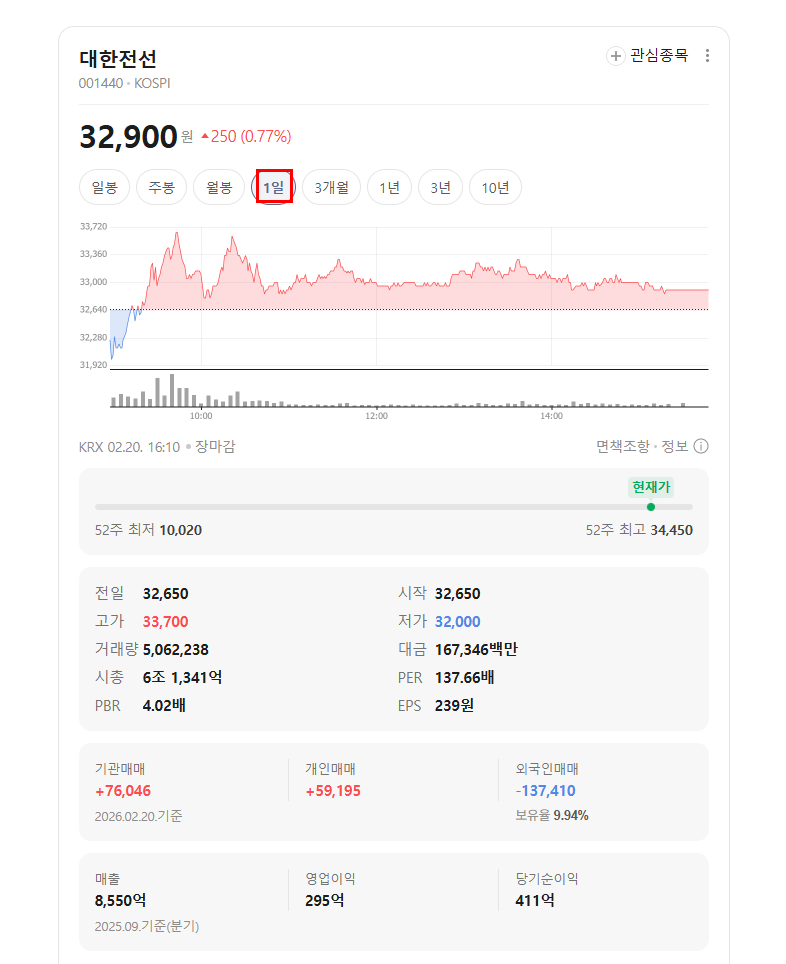Add 대한전선 to the 관심종목 watchlist
The width and height of the screenshot is (786, 964).
(x=647, y=56)
